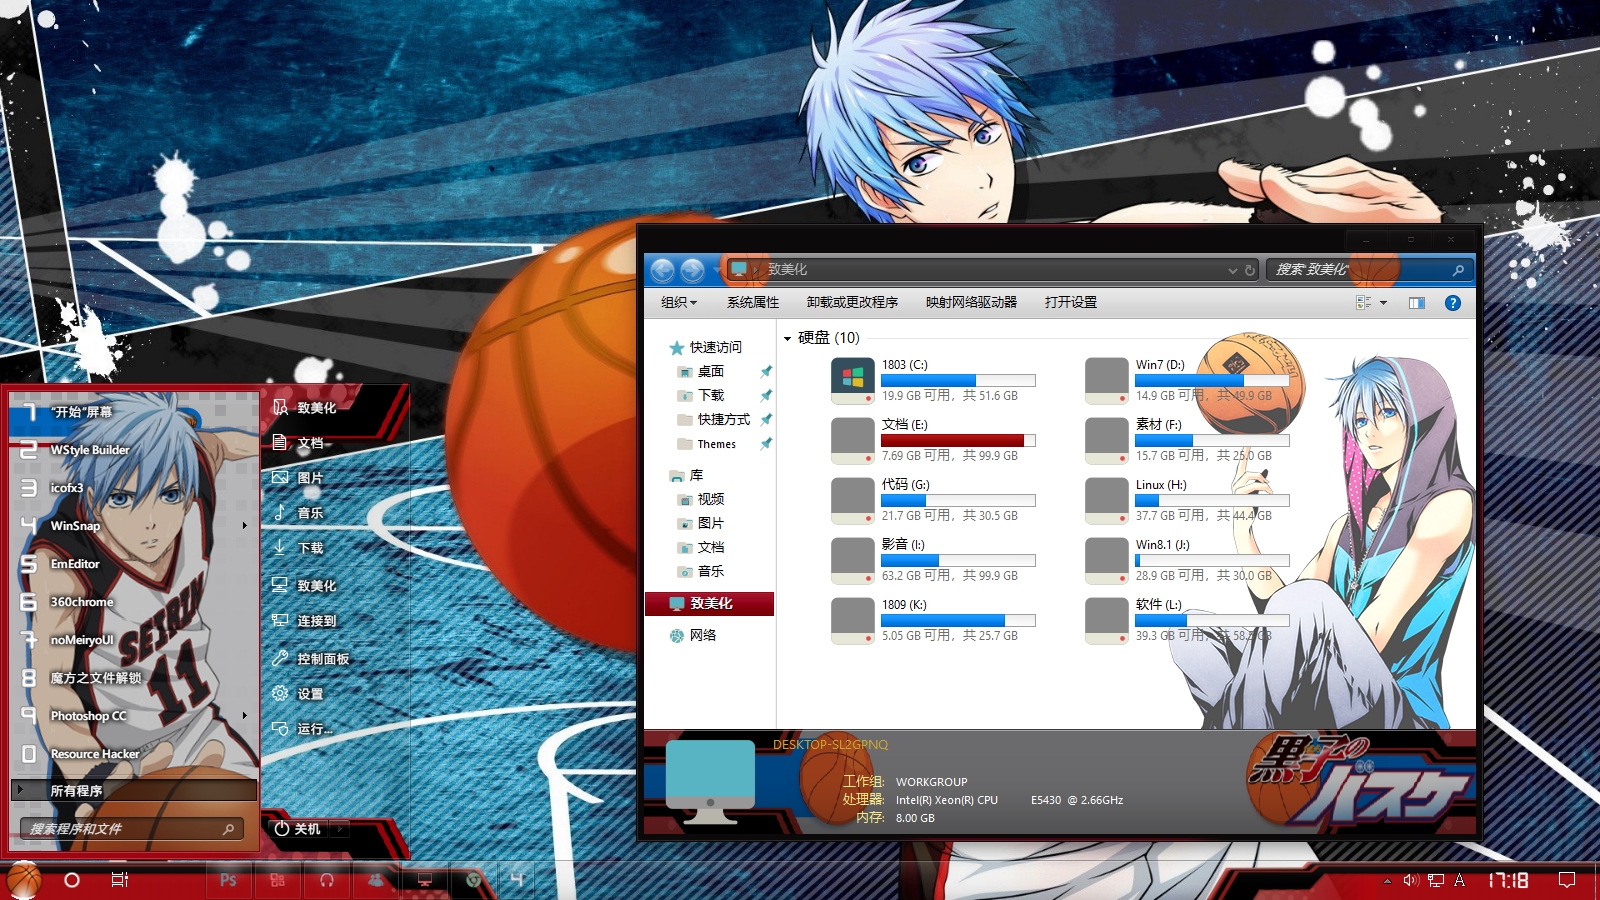1600x900 pixels.
Task: Select 控制面板 in the start menu
Action: 322,659
